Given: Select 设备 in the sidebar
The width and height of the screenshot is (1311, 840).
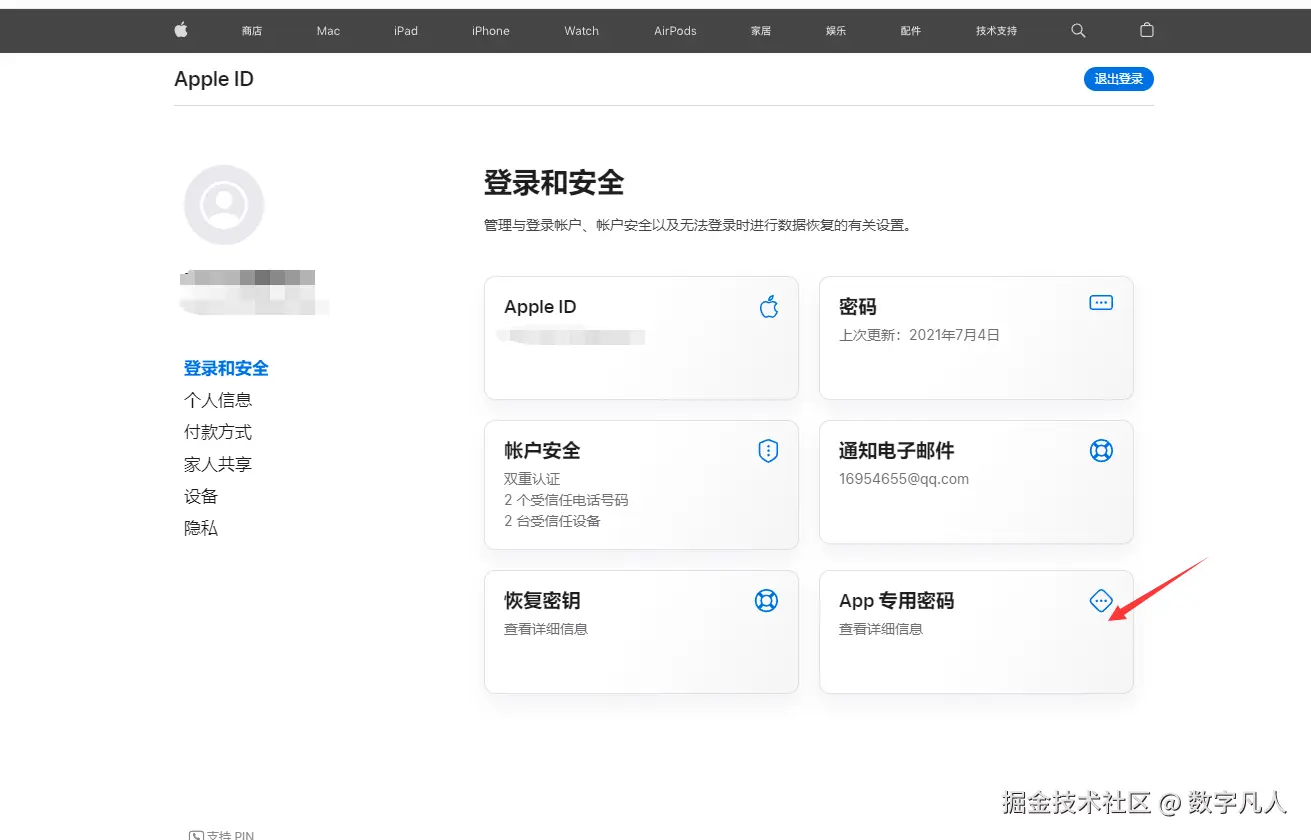Looking at the screenshot, I should [x=201, y=496].
